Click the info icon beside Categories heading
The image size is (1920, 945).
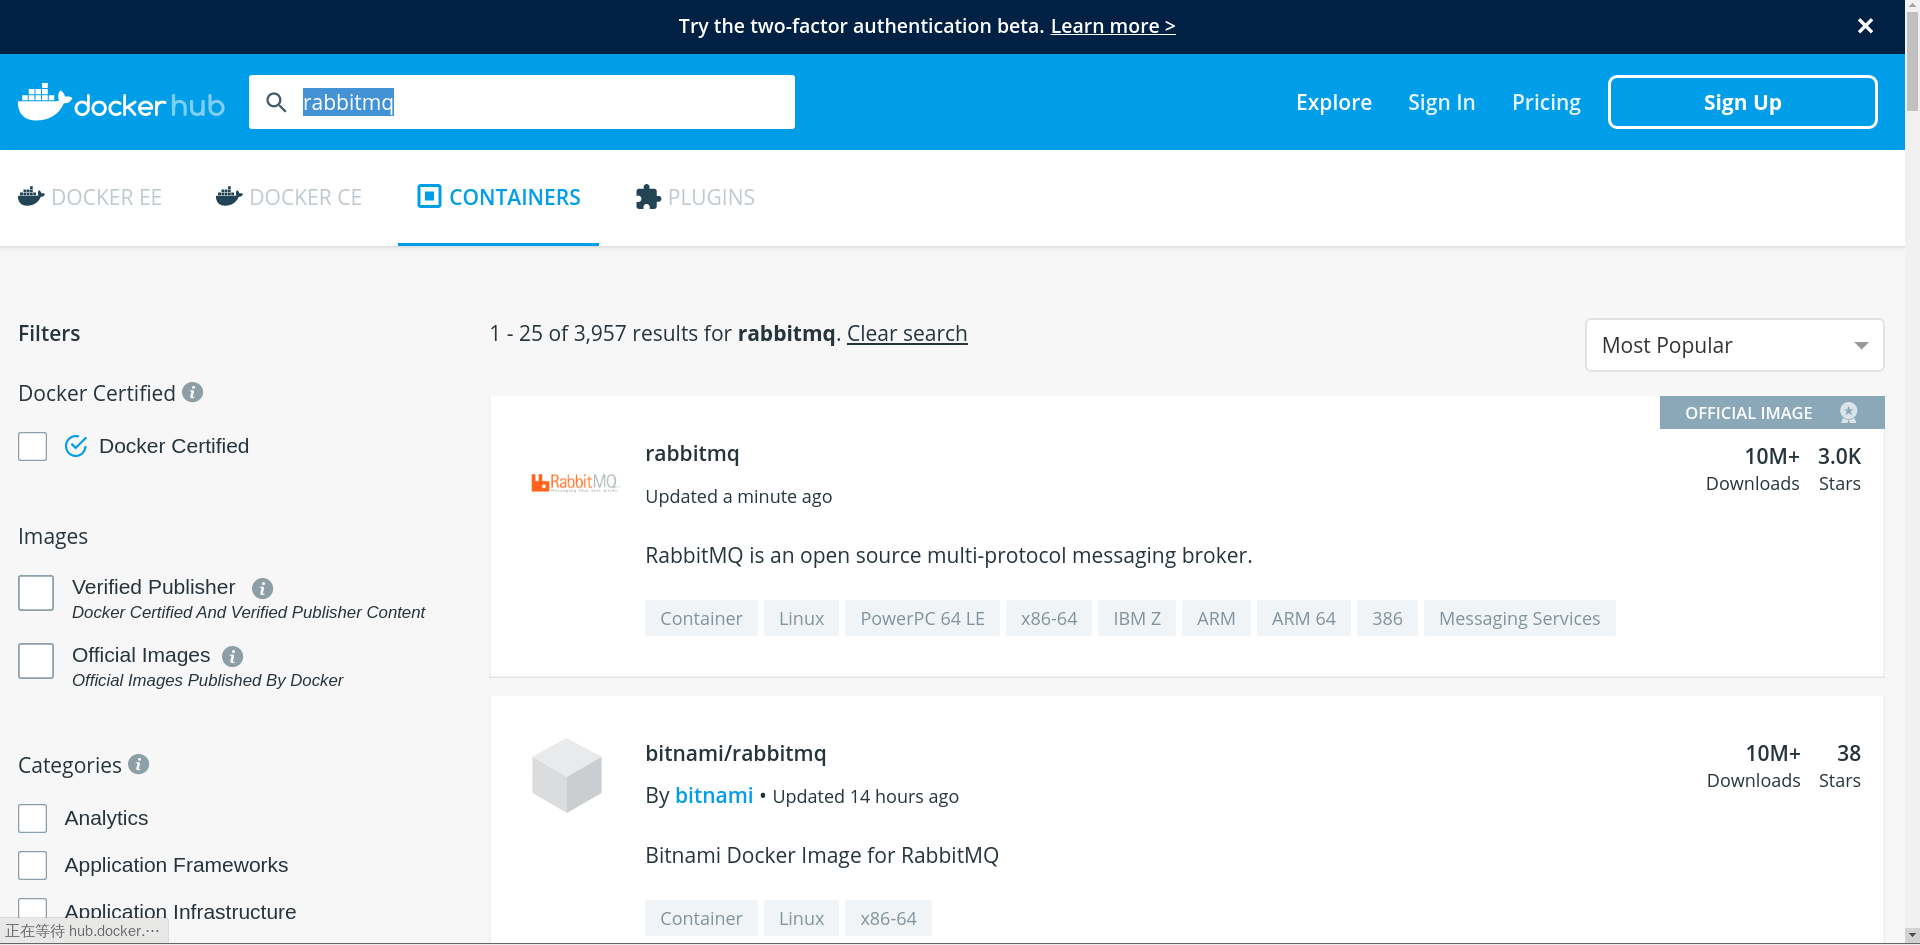tap(139, 764)
